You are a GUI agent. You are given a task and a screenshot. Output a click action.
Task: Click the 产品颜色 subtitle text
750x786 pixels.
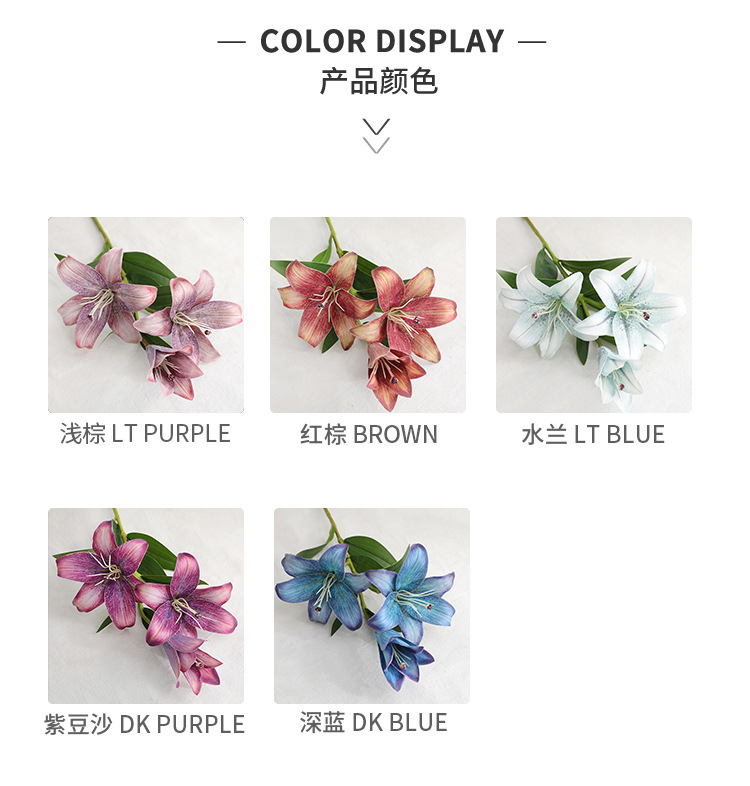click(379, 81)
